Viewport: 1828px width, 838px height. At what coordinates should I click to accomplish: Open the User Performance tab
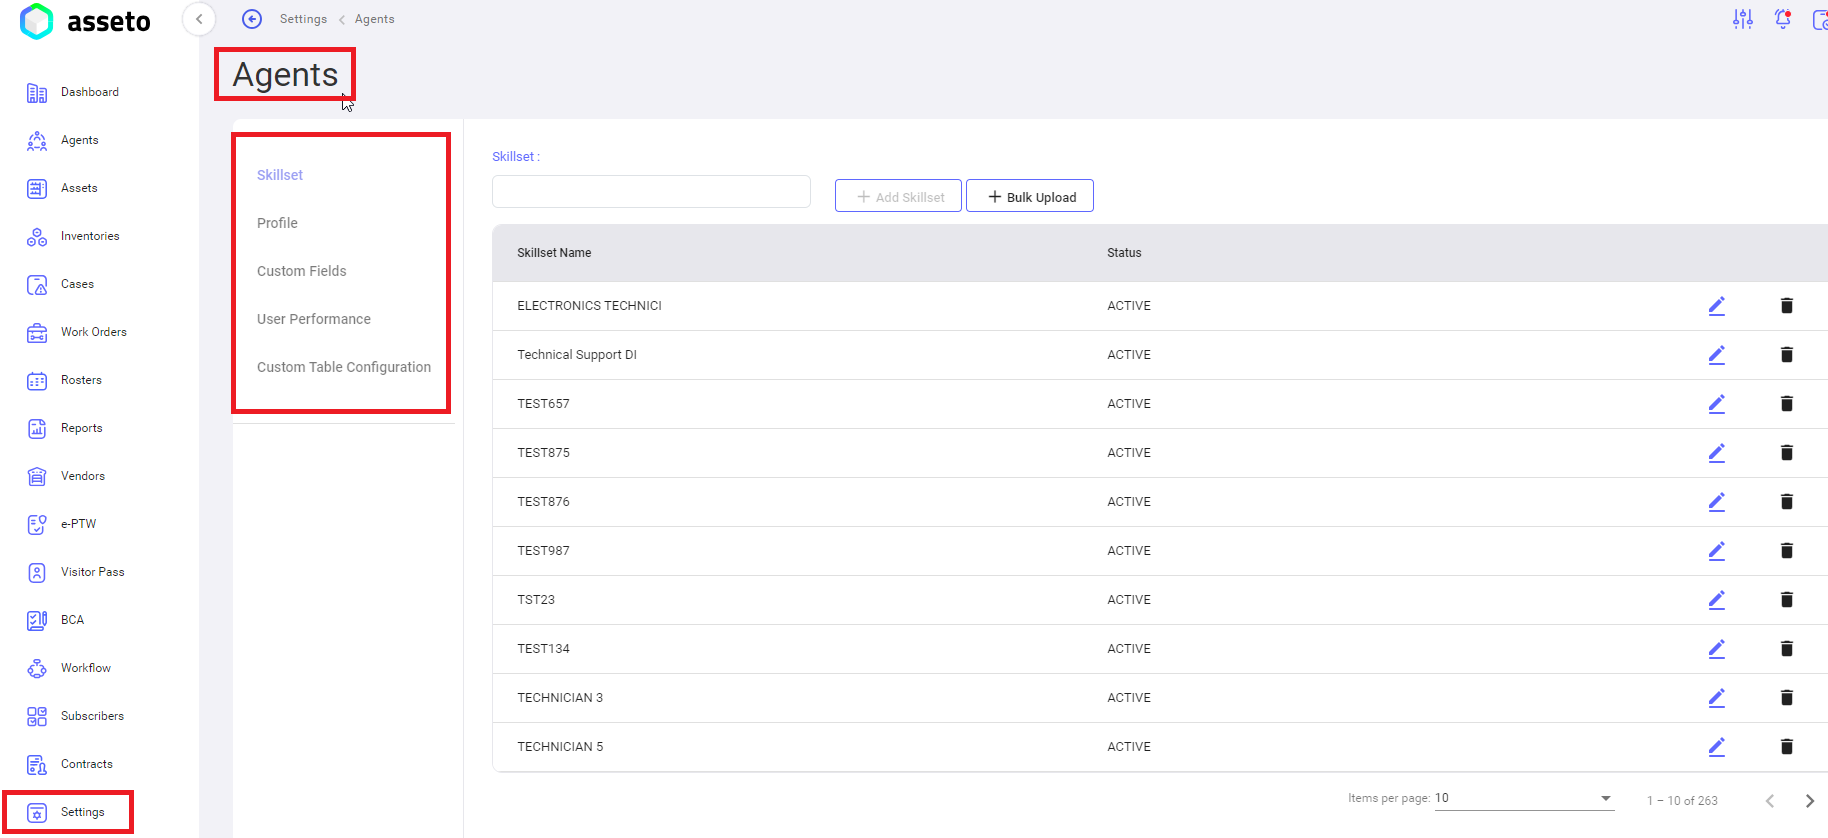tap(313, 319)
